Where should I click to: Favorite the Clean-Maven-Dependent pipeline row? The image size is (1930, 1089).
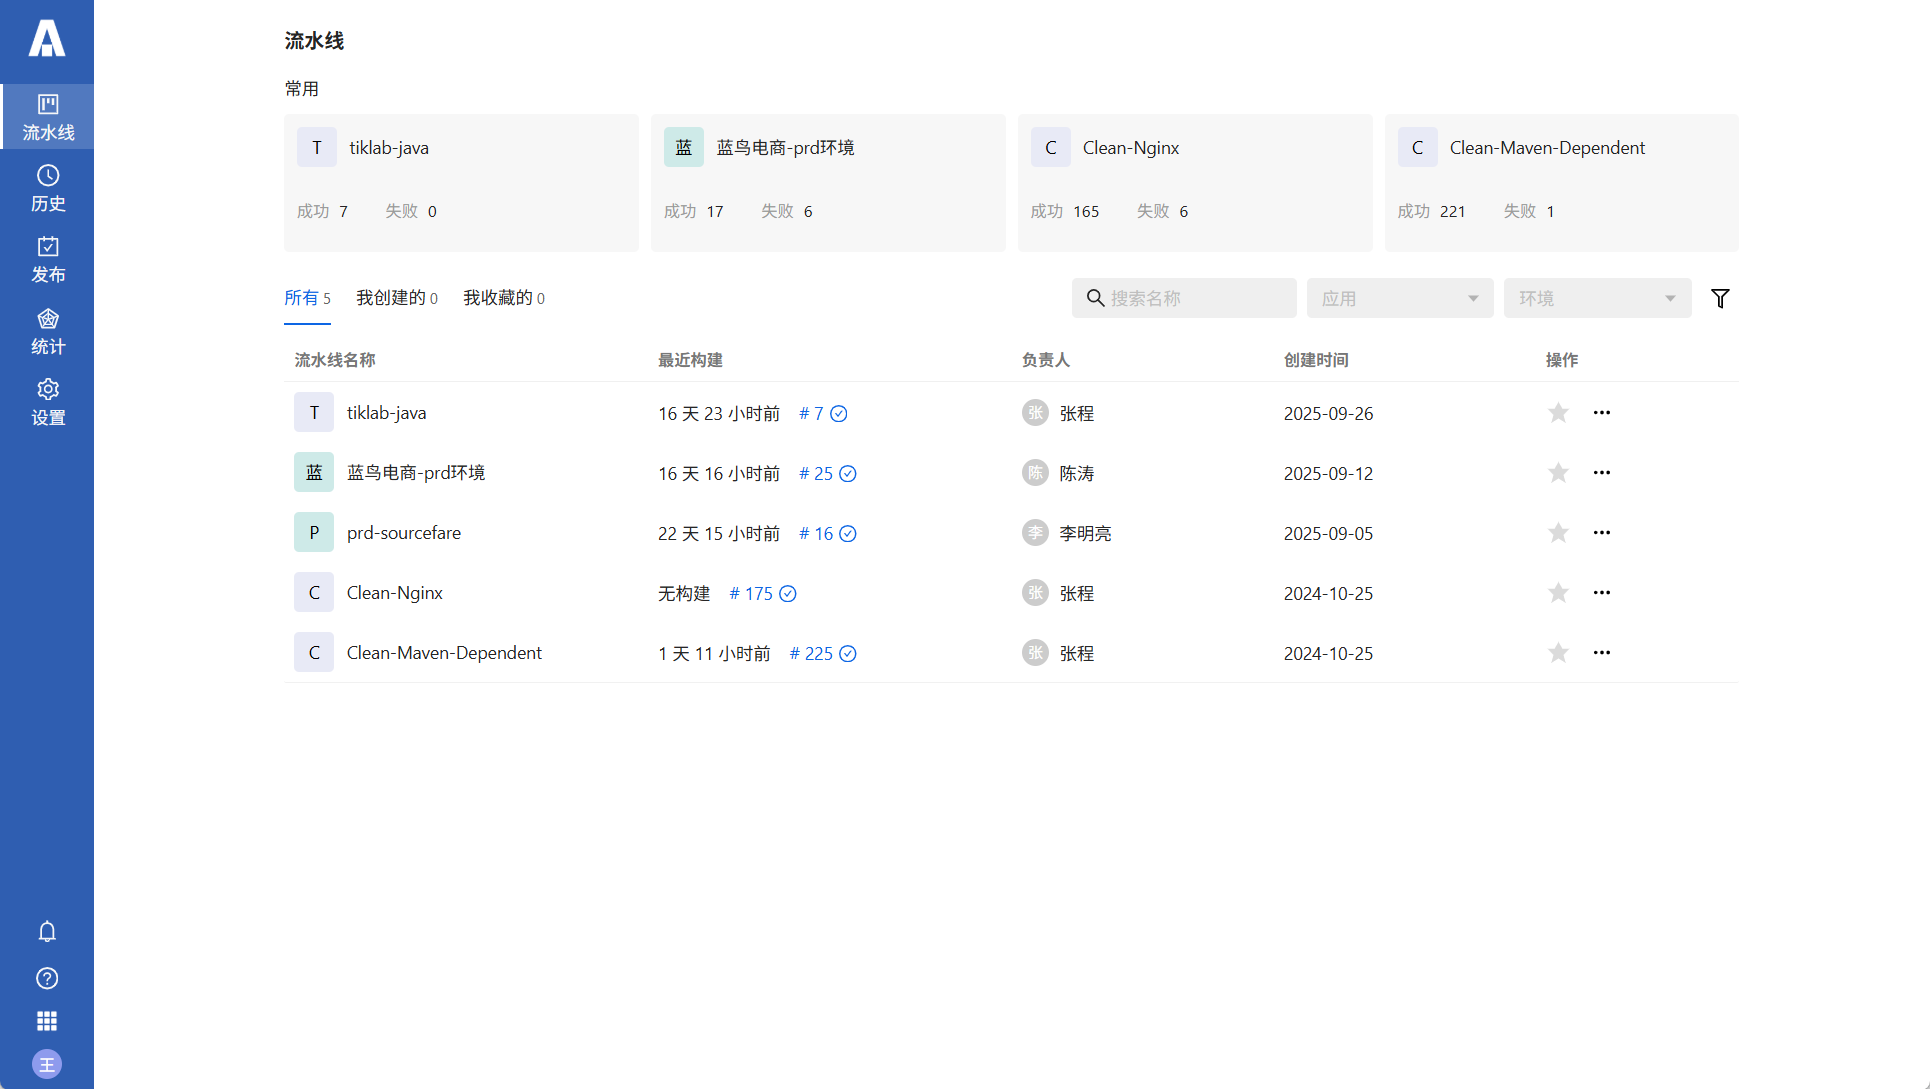pyautogui.click(x=1558, y=653)
